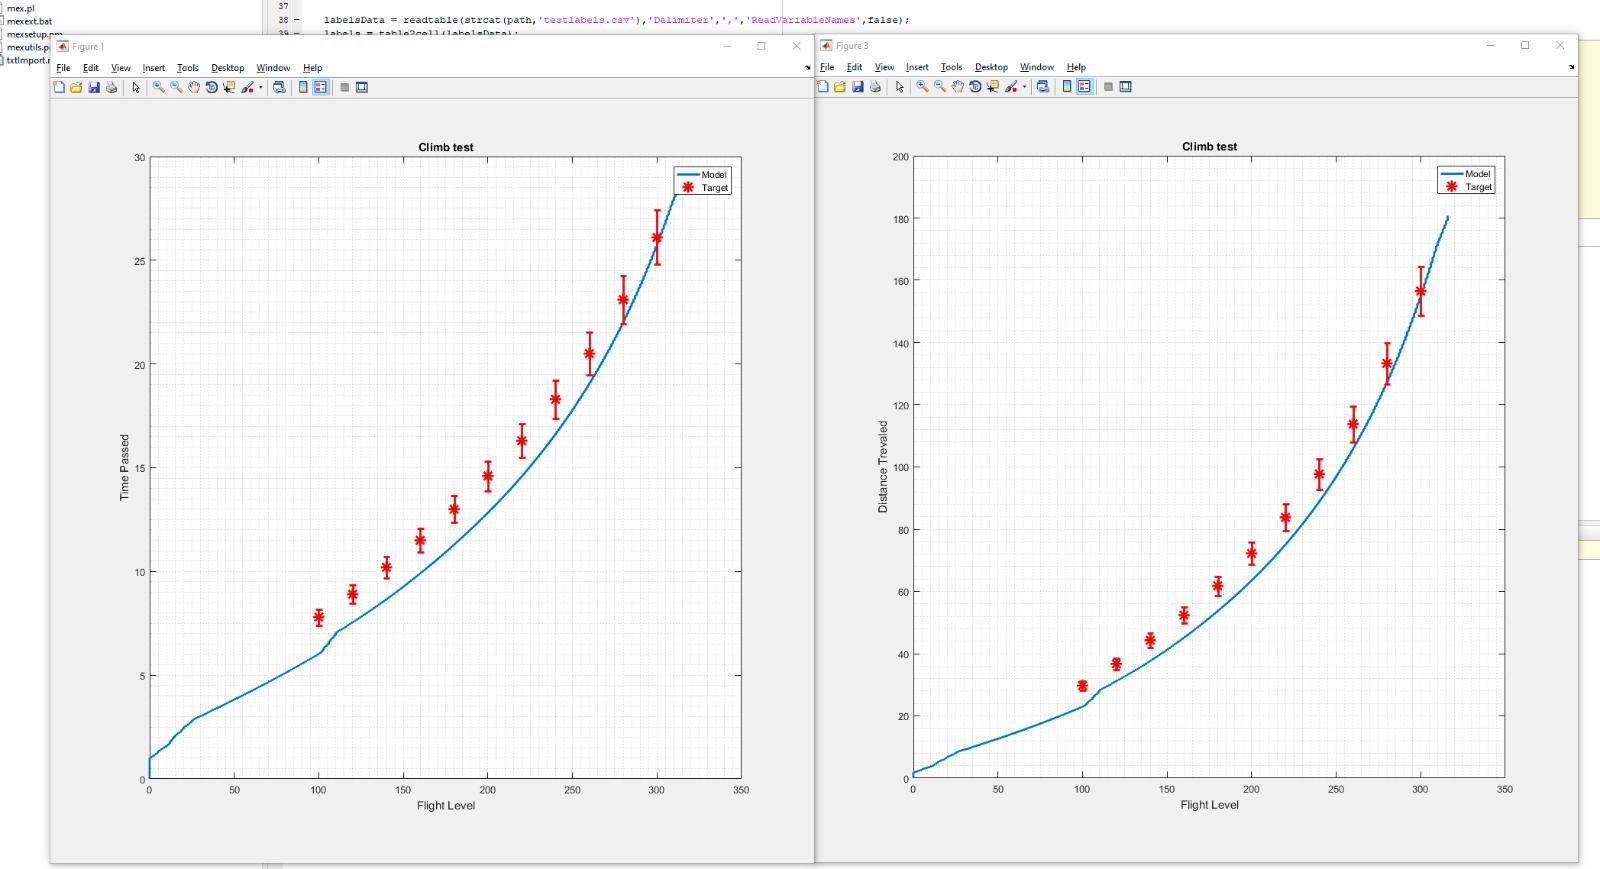1600x869 pixels.
Task: Open Tools menu in Figure 1
Action: (188, 68)
